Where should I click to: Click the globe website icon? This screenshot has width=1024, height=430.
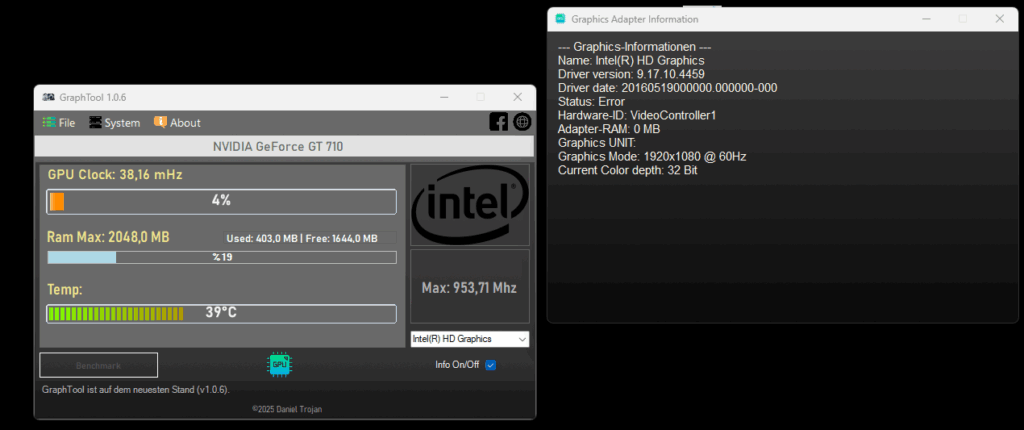point(522,122)
